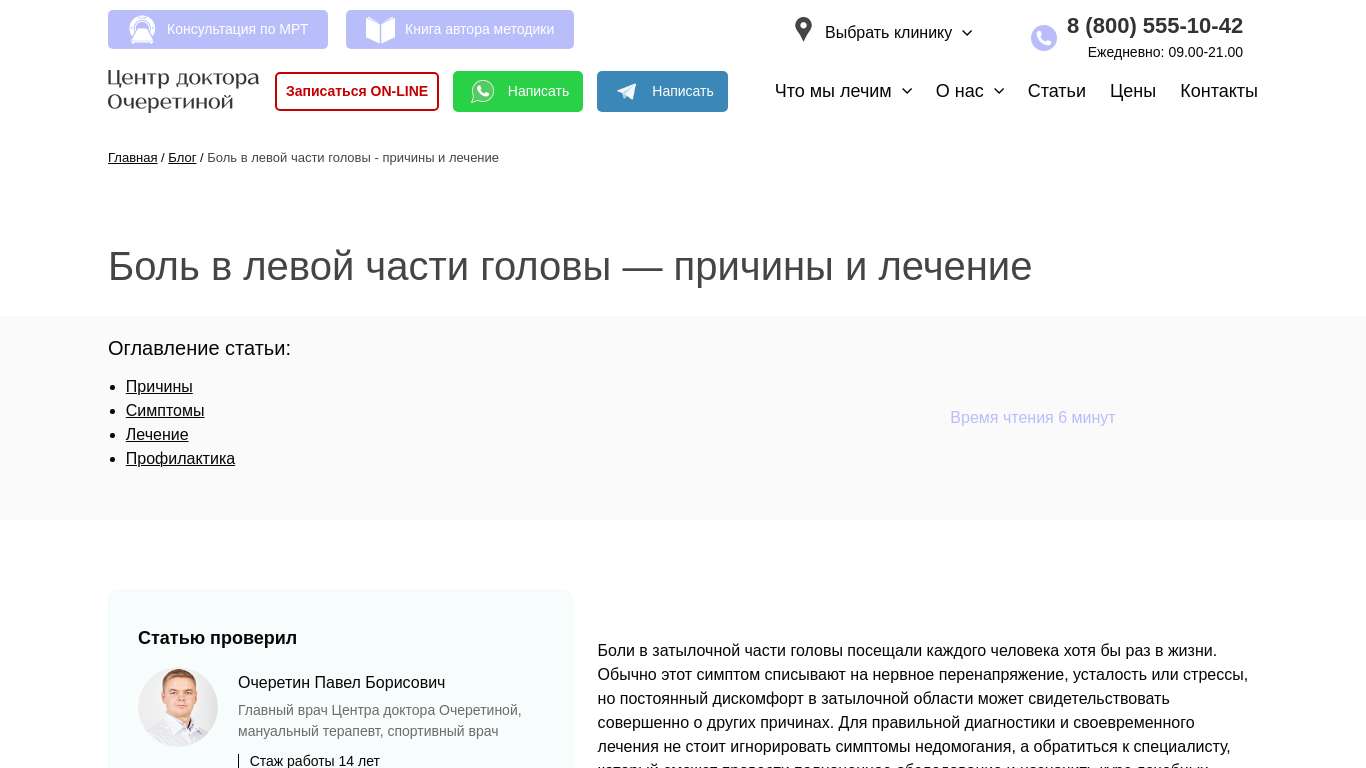Viewport: 1366px width, 768px height.
Task: Click the Telegram paper plane icon
Action: coord(627,92)
